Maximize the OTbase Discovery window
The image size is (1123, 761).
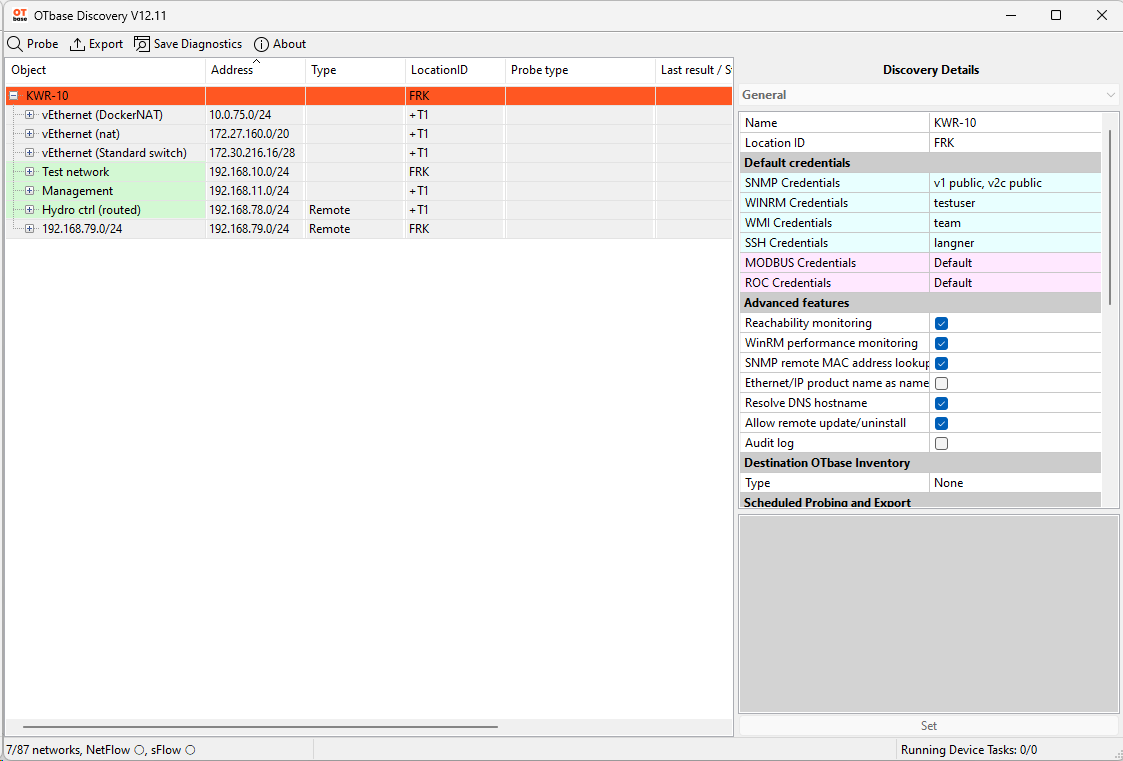pyautogui.click(x=1056, y=15)
